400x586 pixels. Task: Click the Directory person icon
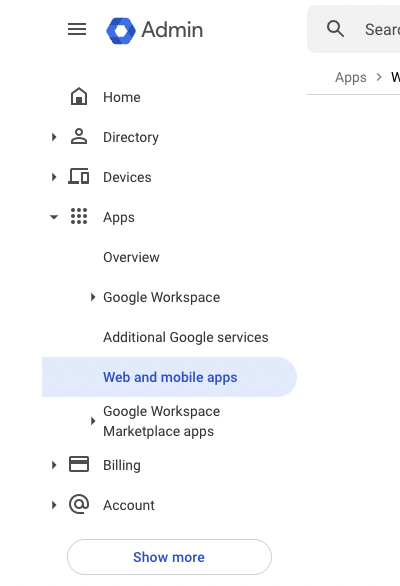click(x=79, y=136)
